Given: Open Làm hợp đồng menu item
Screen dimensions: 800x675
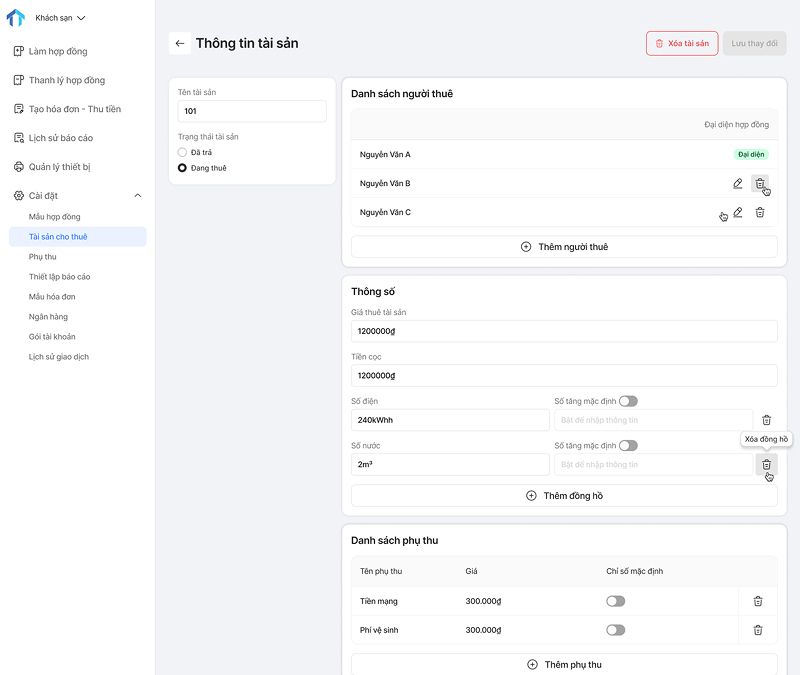Looking at the screenshot, I should pos(58,51).
